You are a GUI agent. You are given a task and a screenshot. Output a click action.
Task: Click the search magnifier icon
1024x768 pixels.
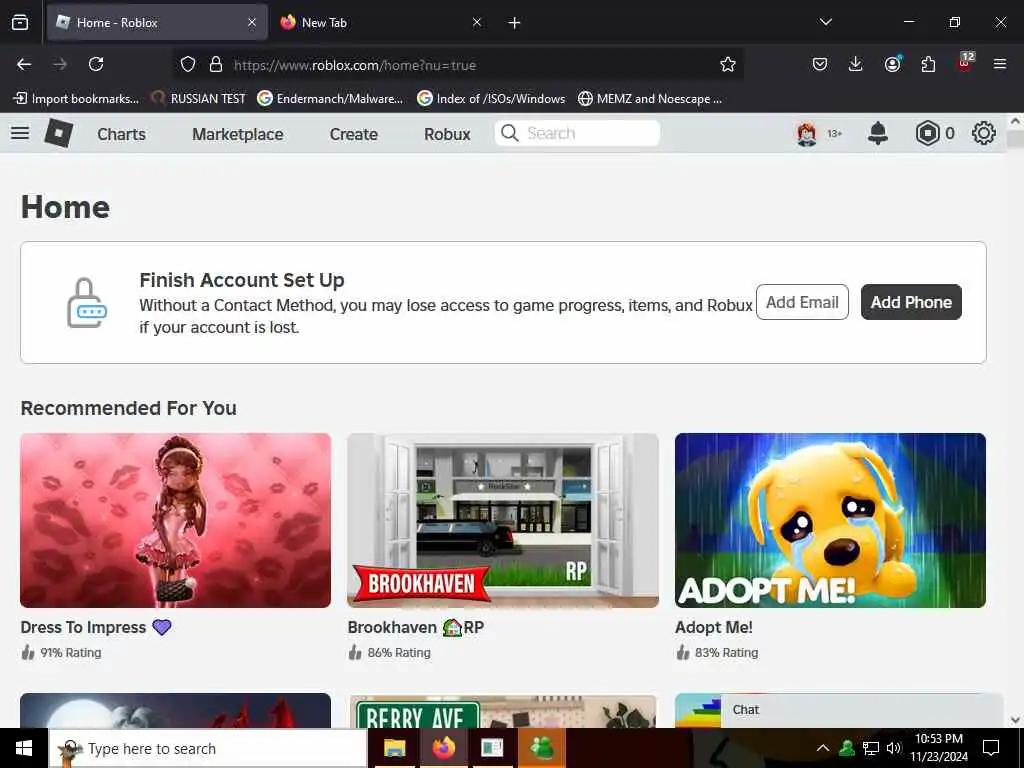click(x=509, y=133)
